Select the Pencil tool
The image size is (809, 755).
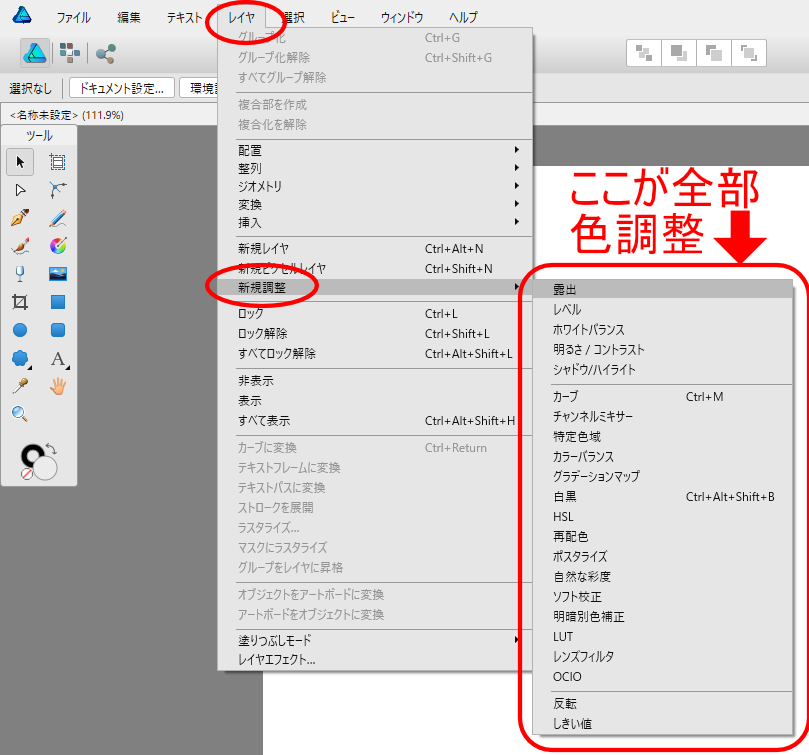pos(58,218)
